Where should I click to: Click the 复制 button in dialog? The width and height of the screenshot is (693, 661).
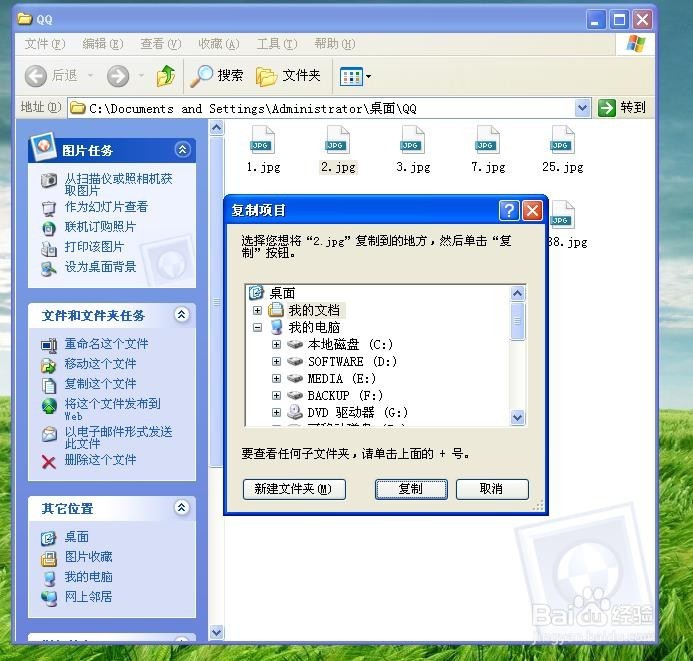point(411,489)
